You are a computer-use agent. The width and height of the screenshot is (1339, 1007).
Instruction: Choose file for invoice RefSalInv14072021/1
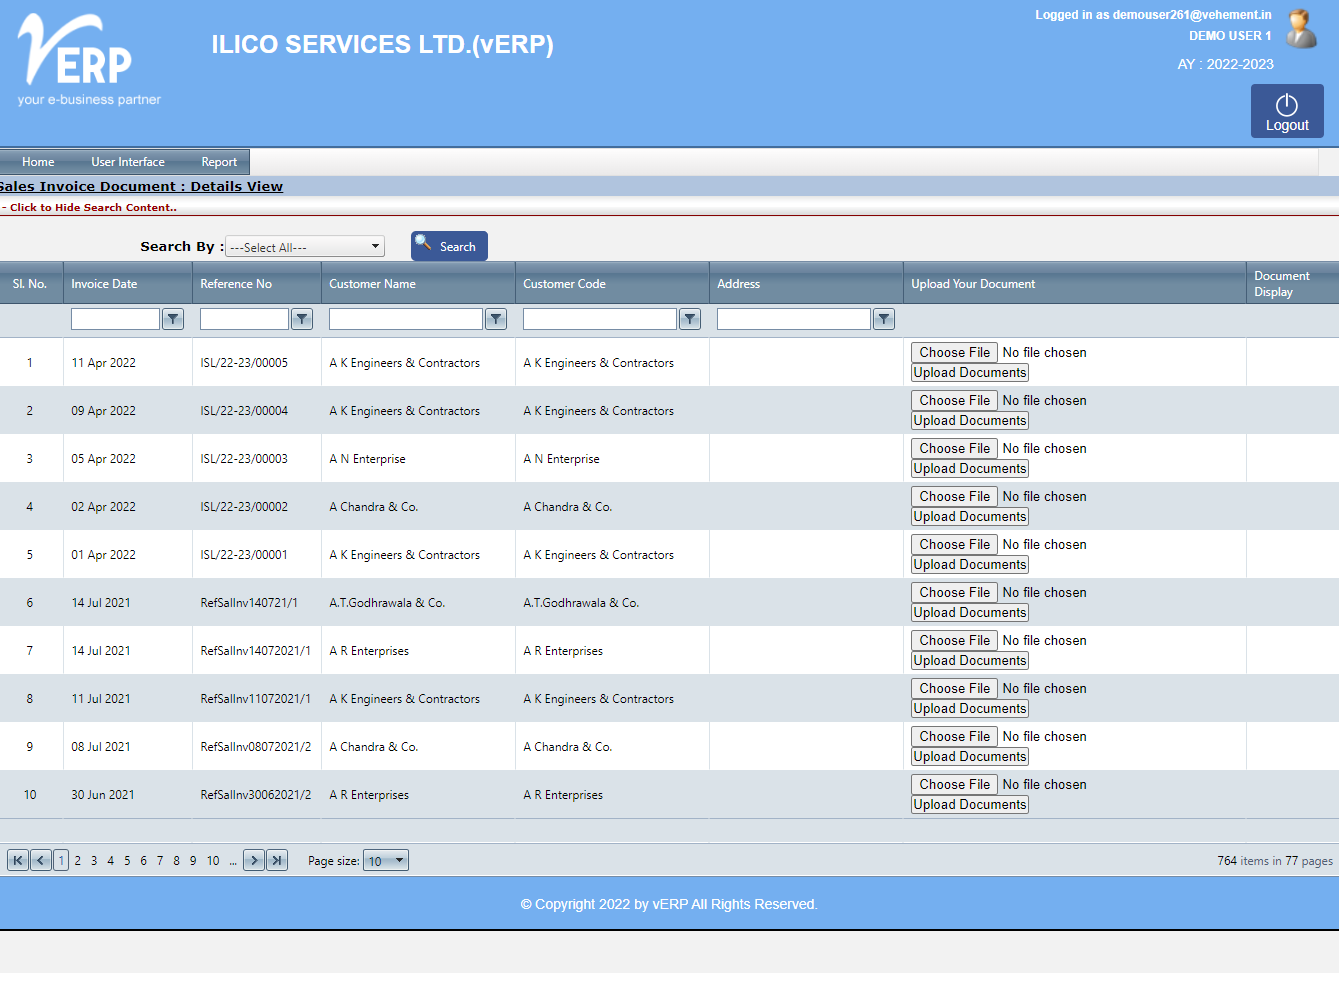click(954, 640)
